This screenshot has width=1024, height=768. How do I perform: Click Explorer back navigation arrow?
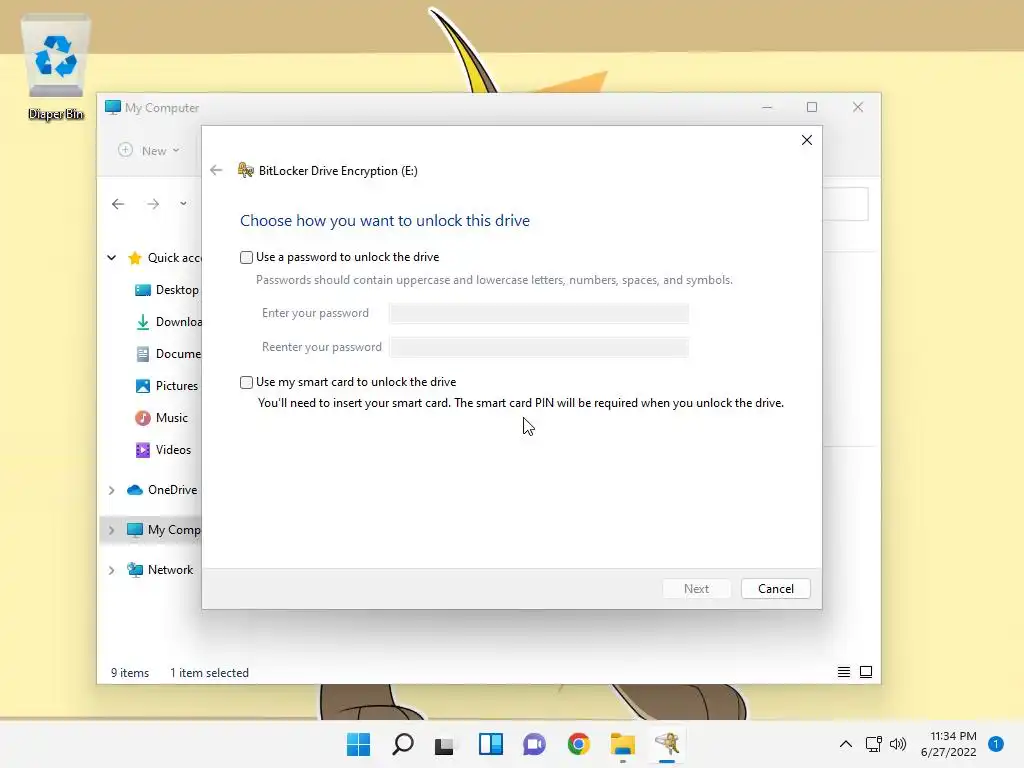(118, 204)
